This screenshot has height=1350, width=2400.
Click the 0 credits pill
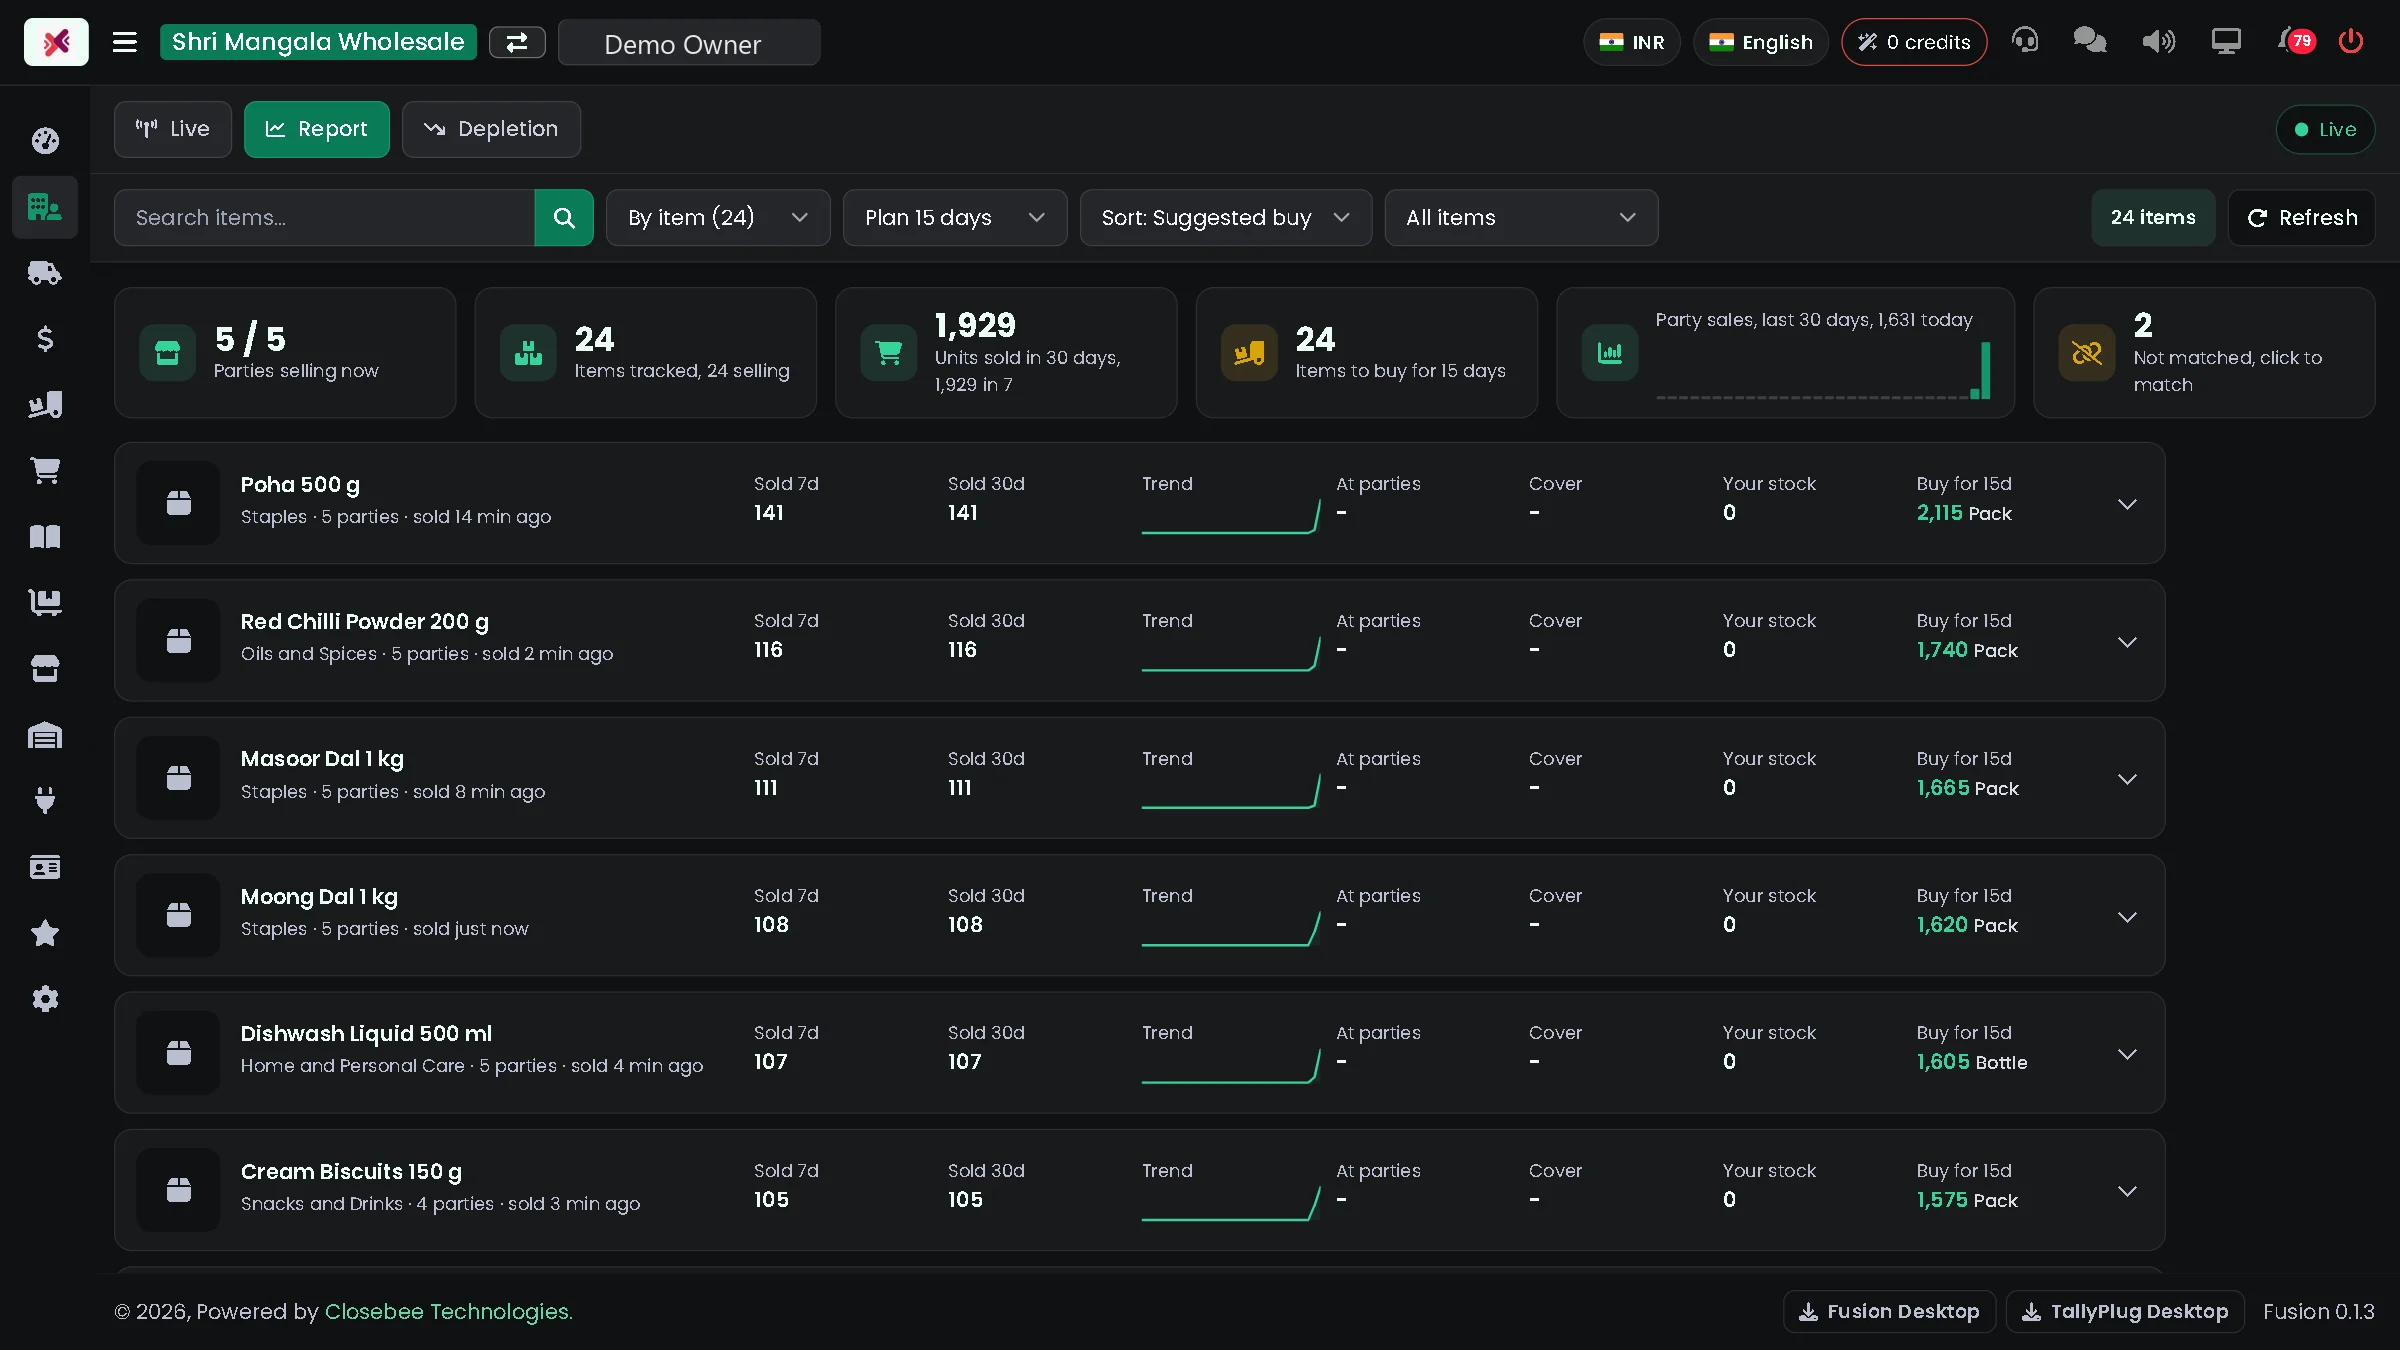coord(1914,42)
